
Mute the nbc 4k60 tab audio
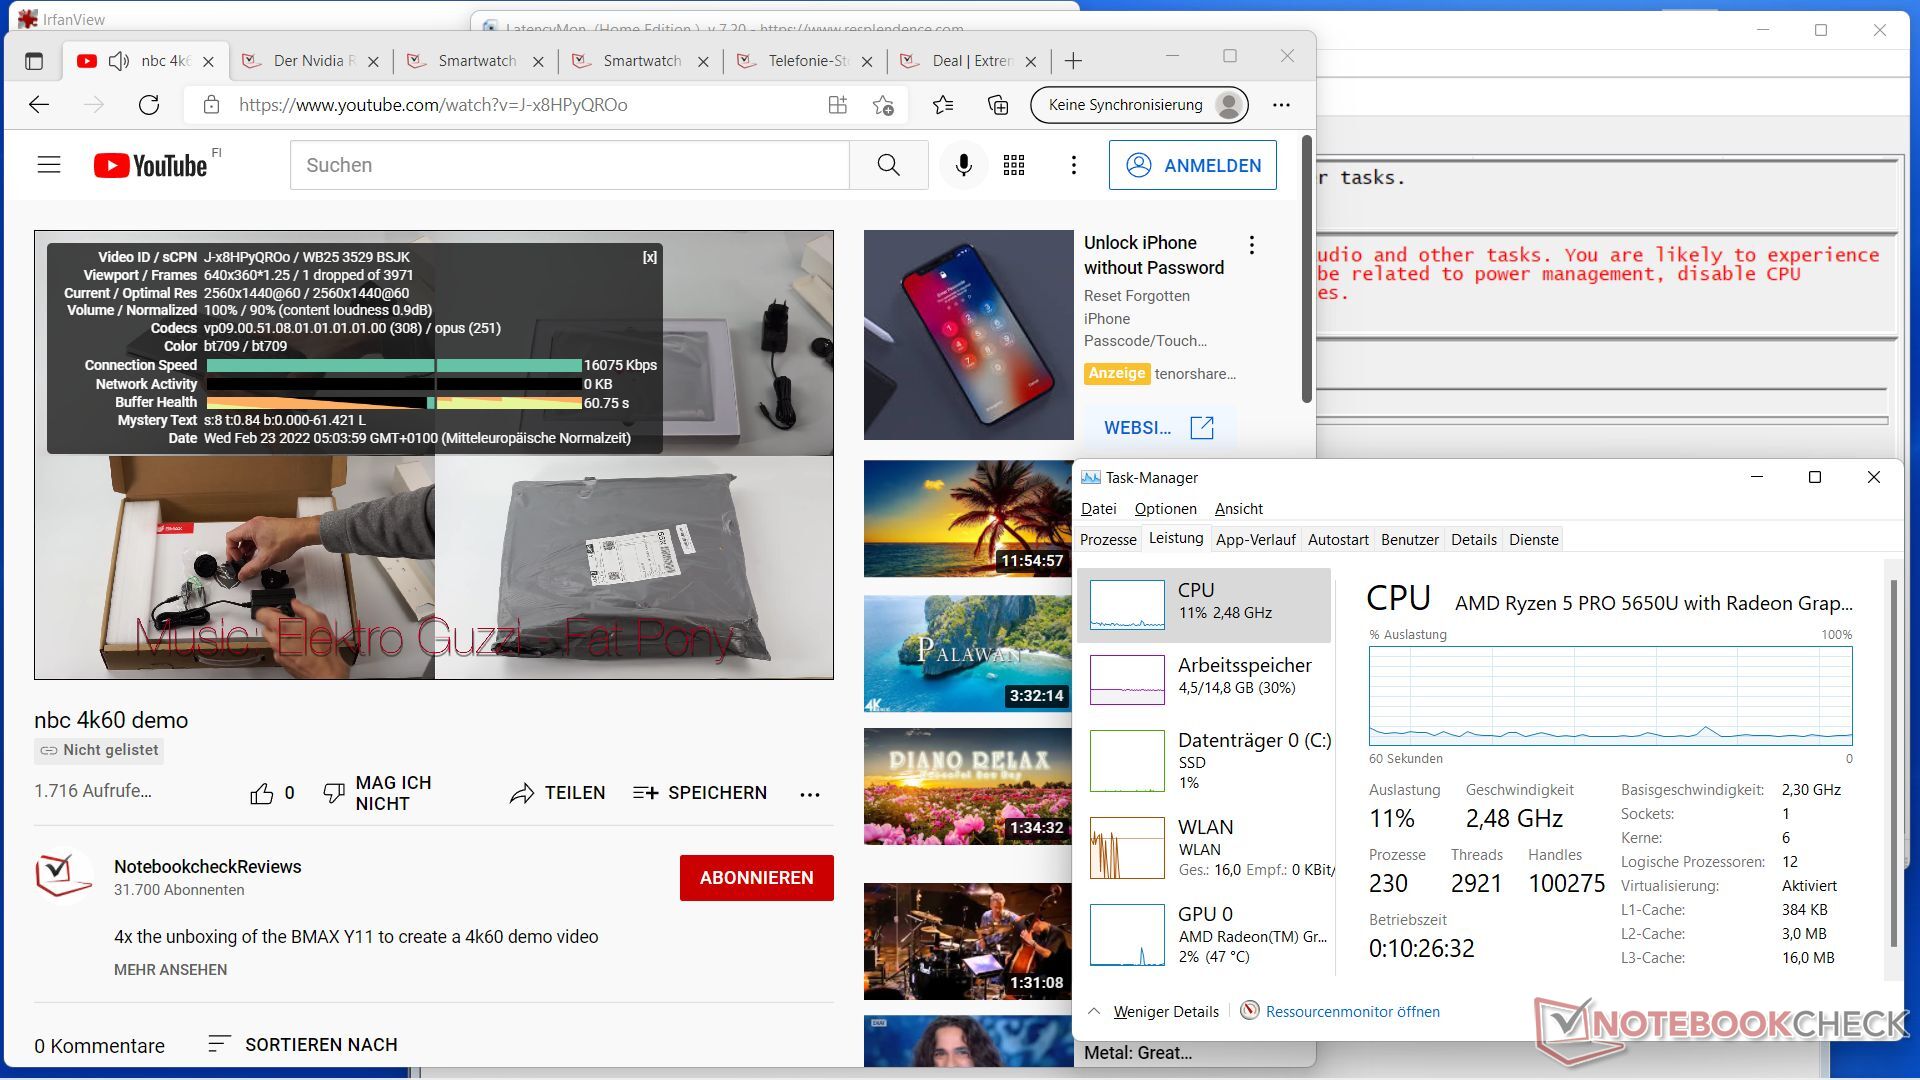(x=119, y=61)
